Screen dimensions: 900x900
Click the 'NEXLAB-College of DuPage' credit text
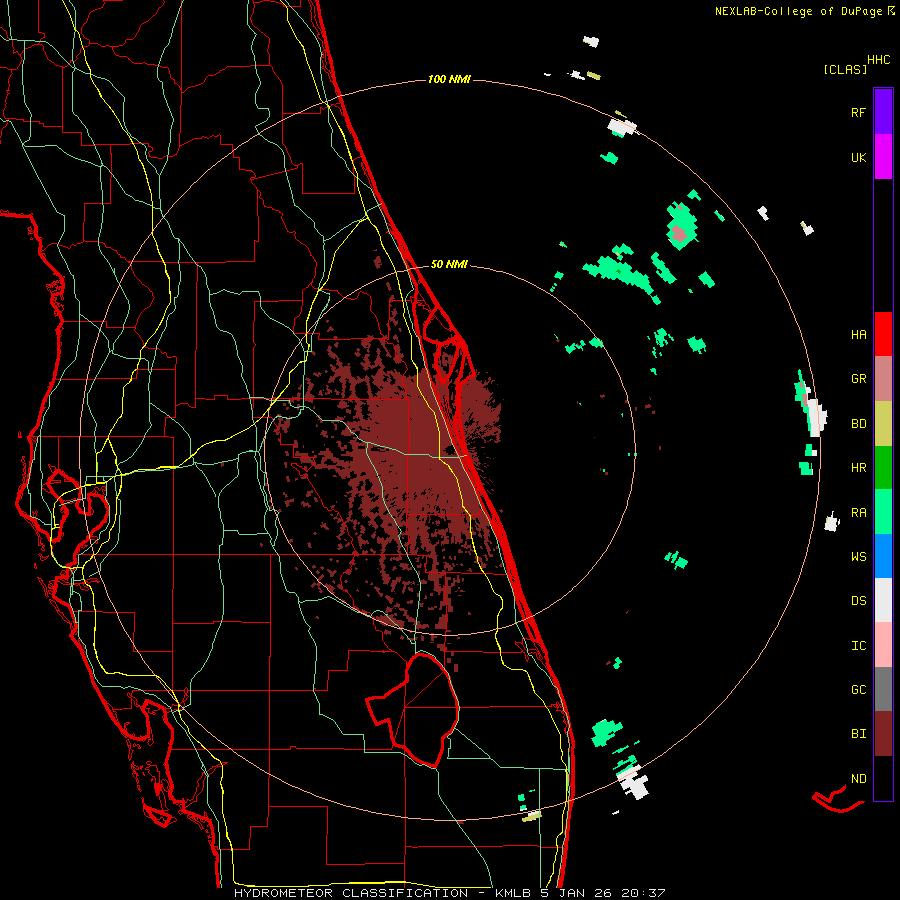click(x=799, y=11)
